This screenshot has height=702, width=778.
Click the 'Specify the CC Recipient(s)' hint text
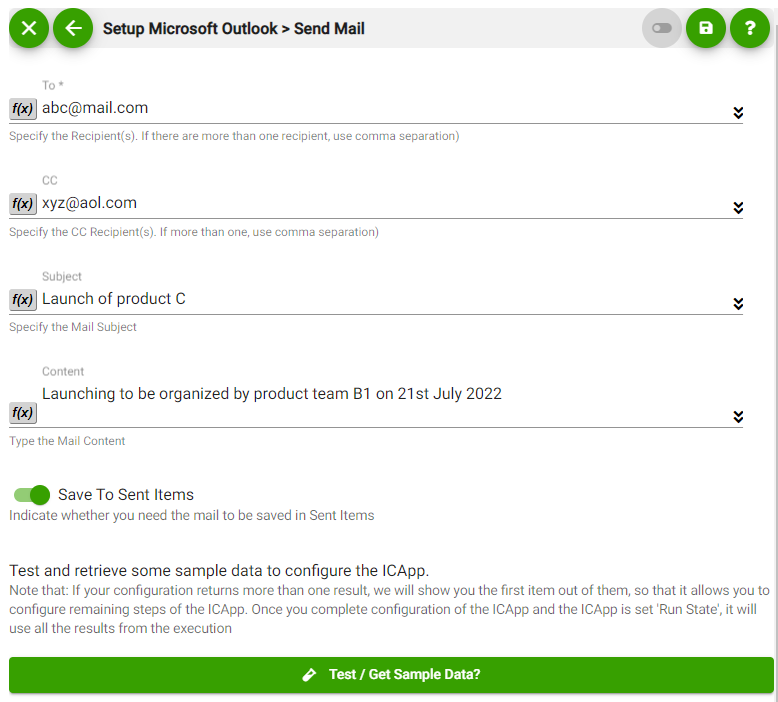194,232
